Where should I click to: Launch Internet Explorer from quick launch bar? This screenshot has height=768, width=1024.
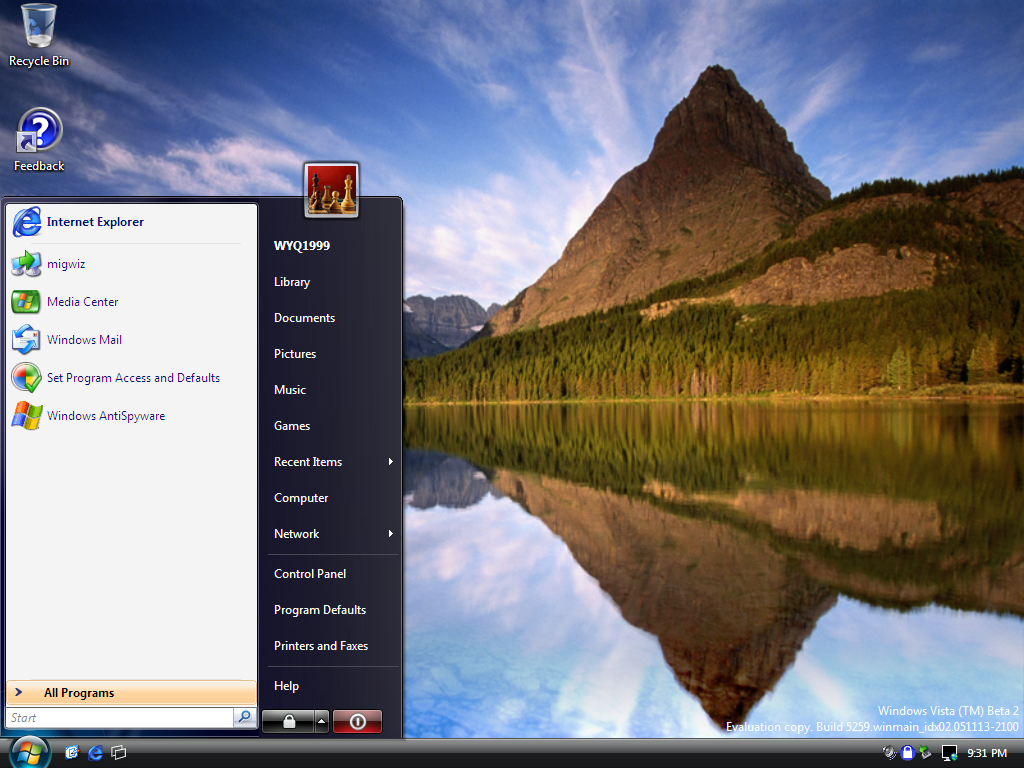tap(95, 753)
